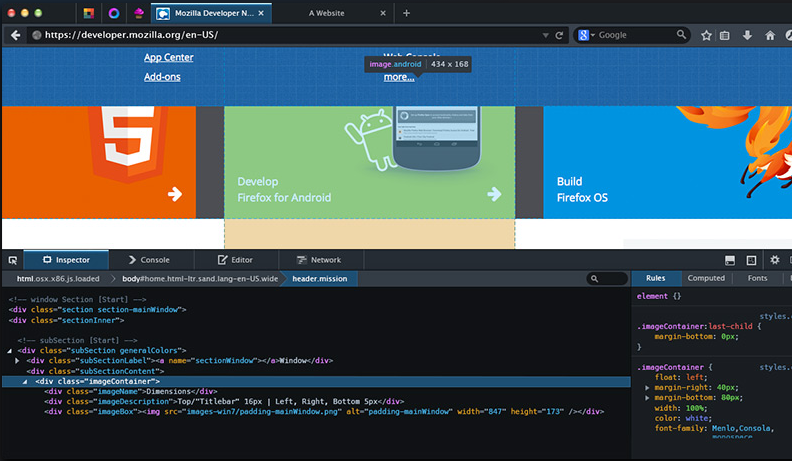The height and width of the screenshot is (461, 792).
Task: Select the Inspector devtools tab
Action: point(66,260)
